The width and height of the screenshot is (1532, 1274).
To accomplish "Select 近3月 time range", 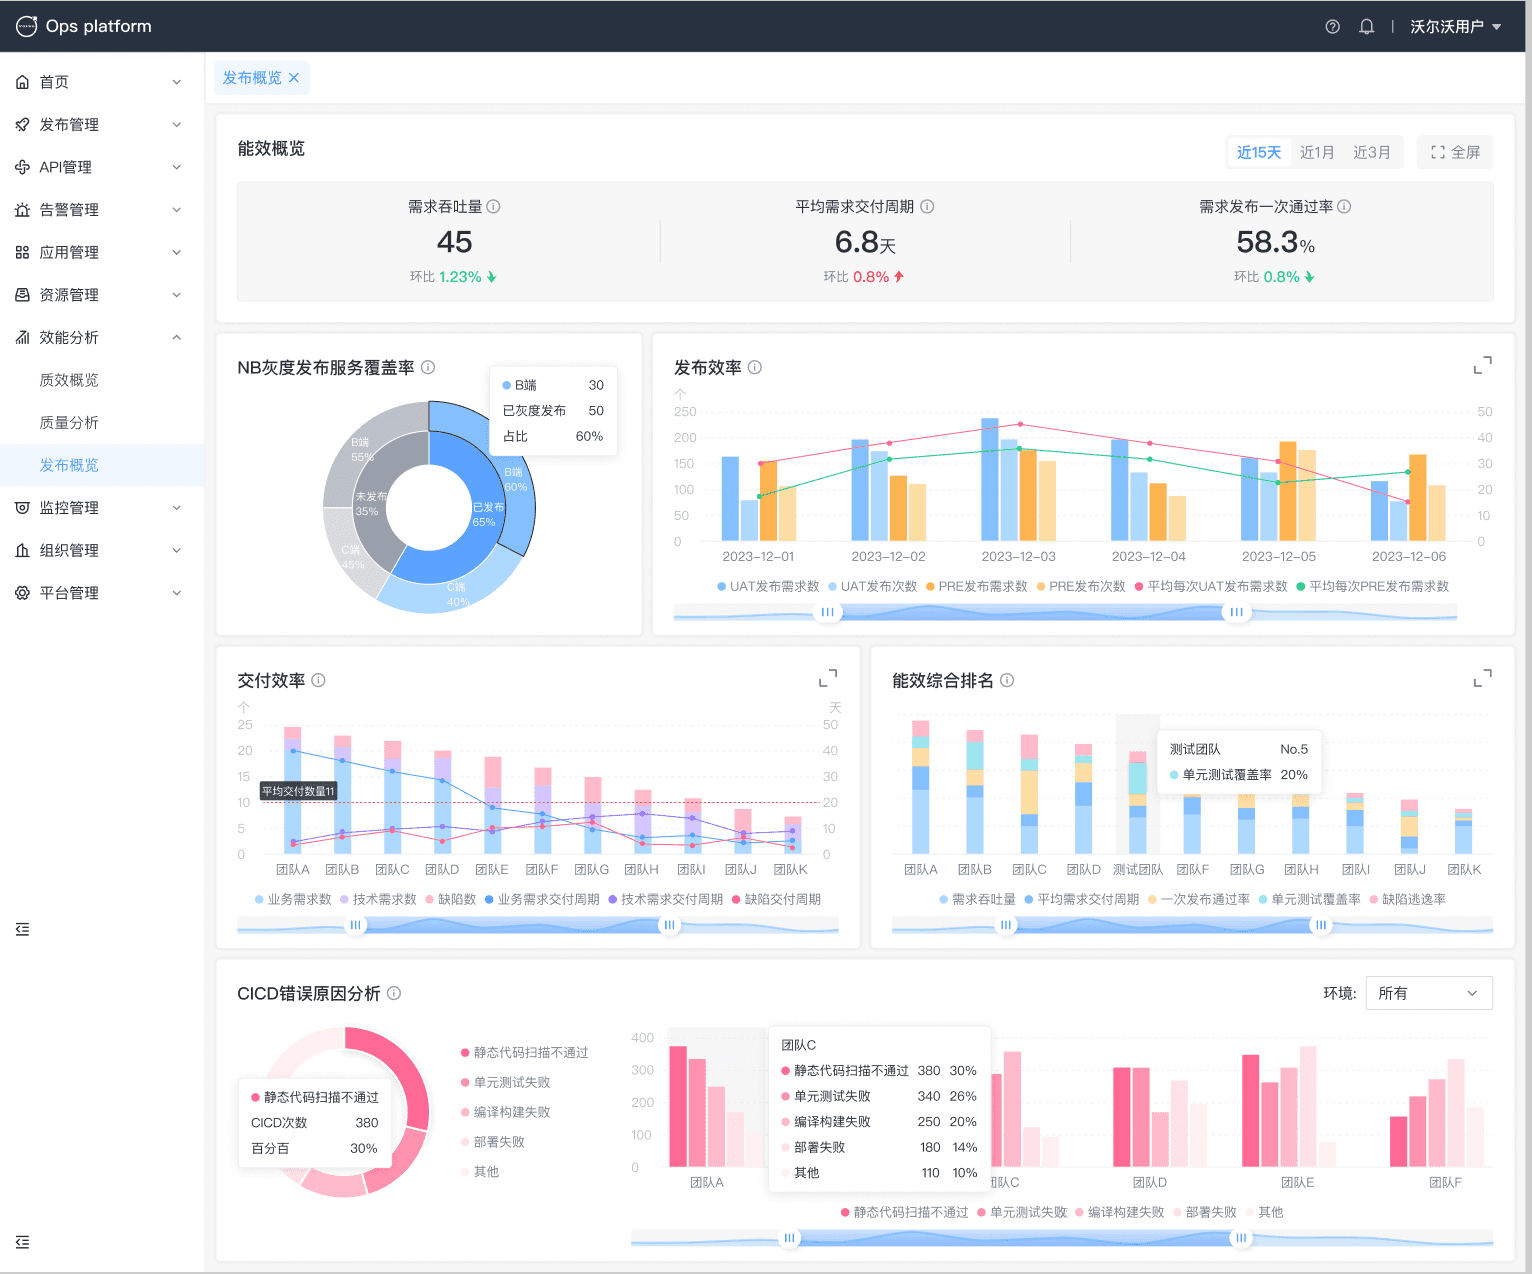I will (x=1371, y=152).
